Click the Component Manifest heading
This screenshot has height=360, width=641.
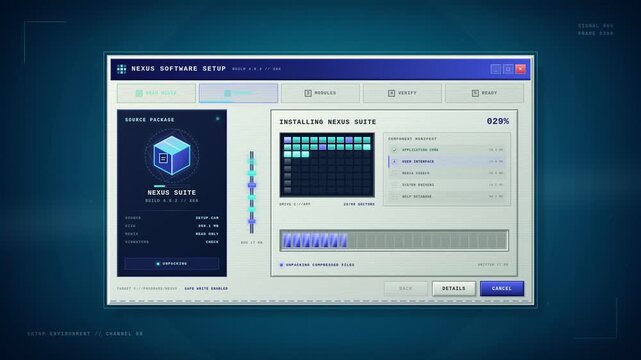coord(412,139)
